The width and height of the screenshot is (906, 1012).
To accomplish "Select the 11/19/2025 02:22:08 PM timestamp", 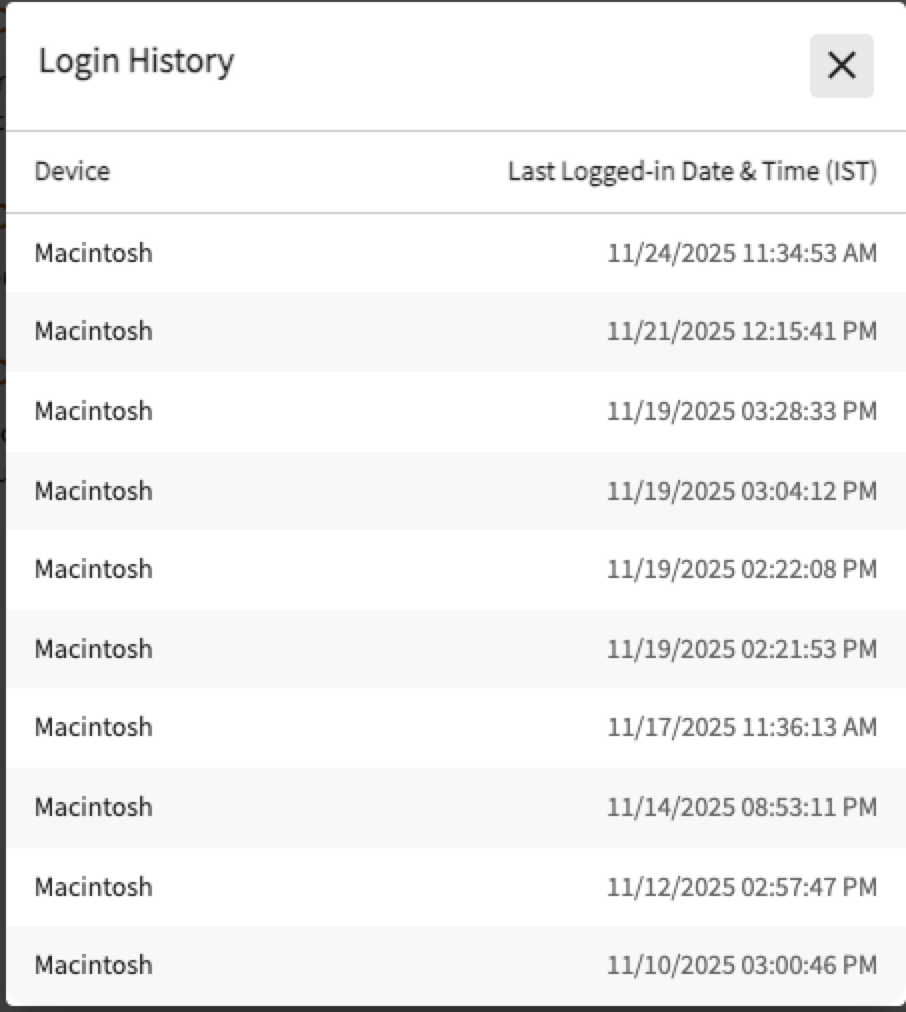I will coord(741,569).
